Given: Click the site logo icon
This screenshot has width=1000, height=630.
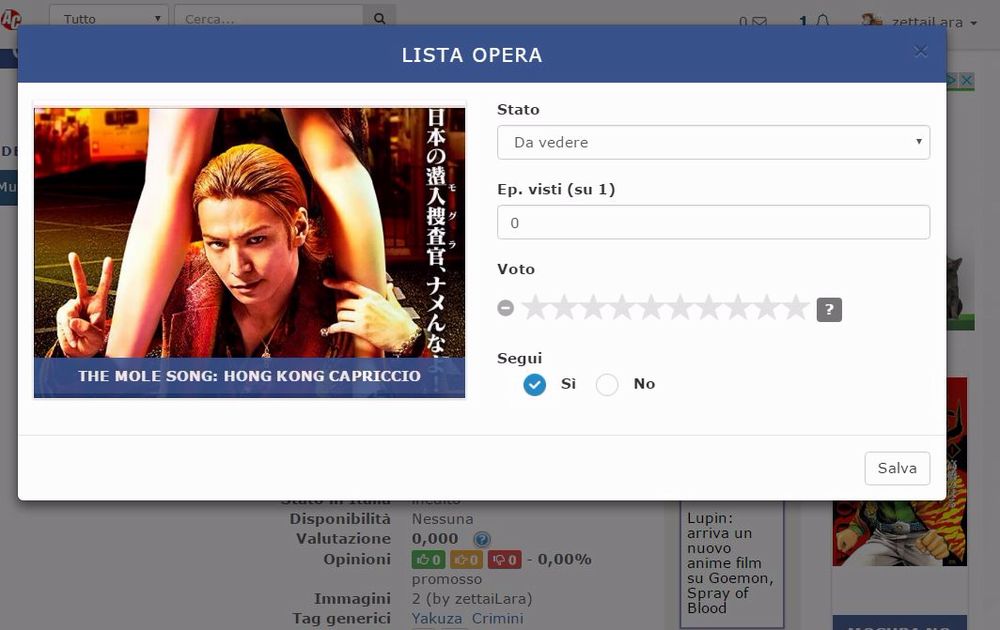Looking at the screenshot, I should pos(10,18).
